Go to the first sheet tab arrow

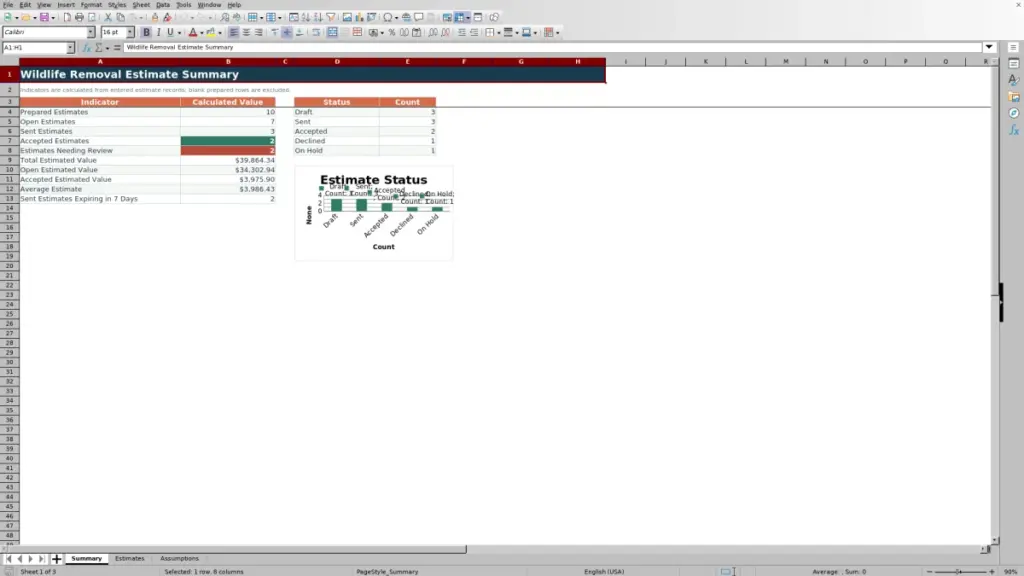click(x=8, y=559)
